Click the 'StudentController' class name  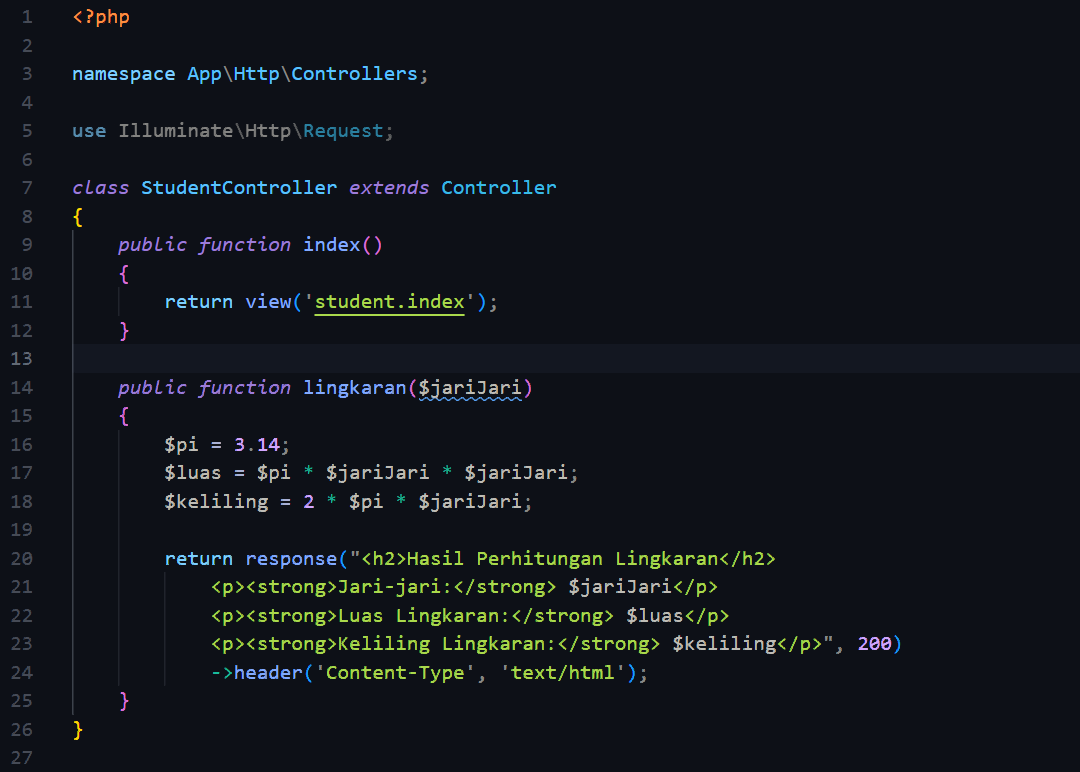click(x=239, y=188)
